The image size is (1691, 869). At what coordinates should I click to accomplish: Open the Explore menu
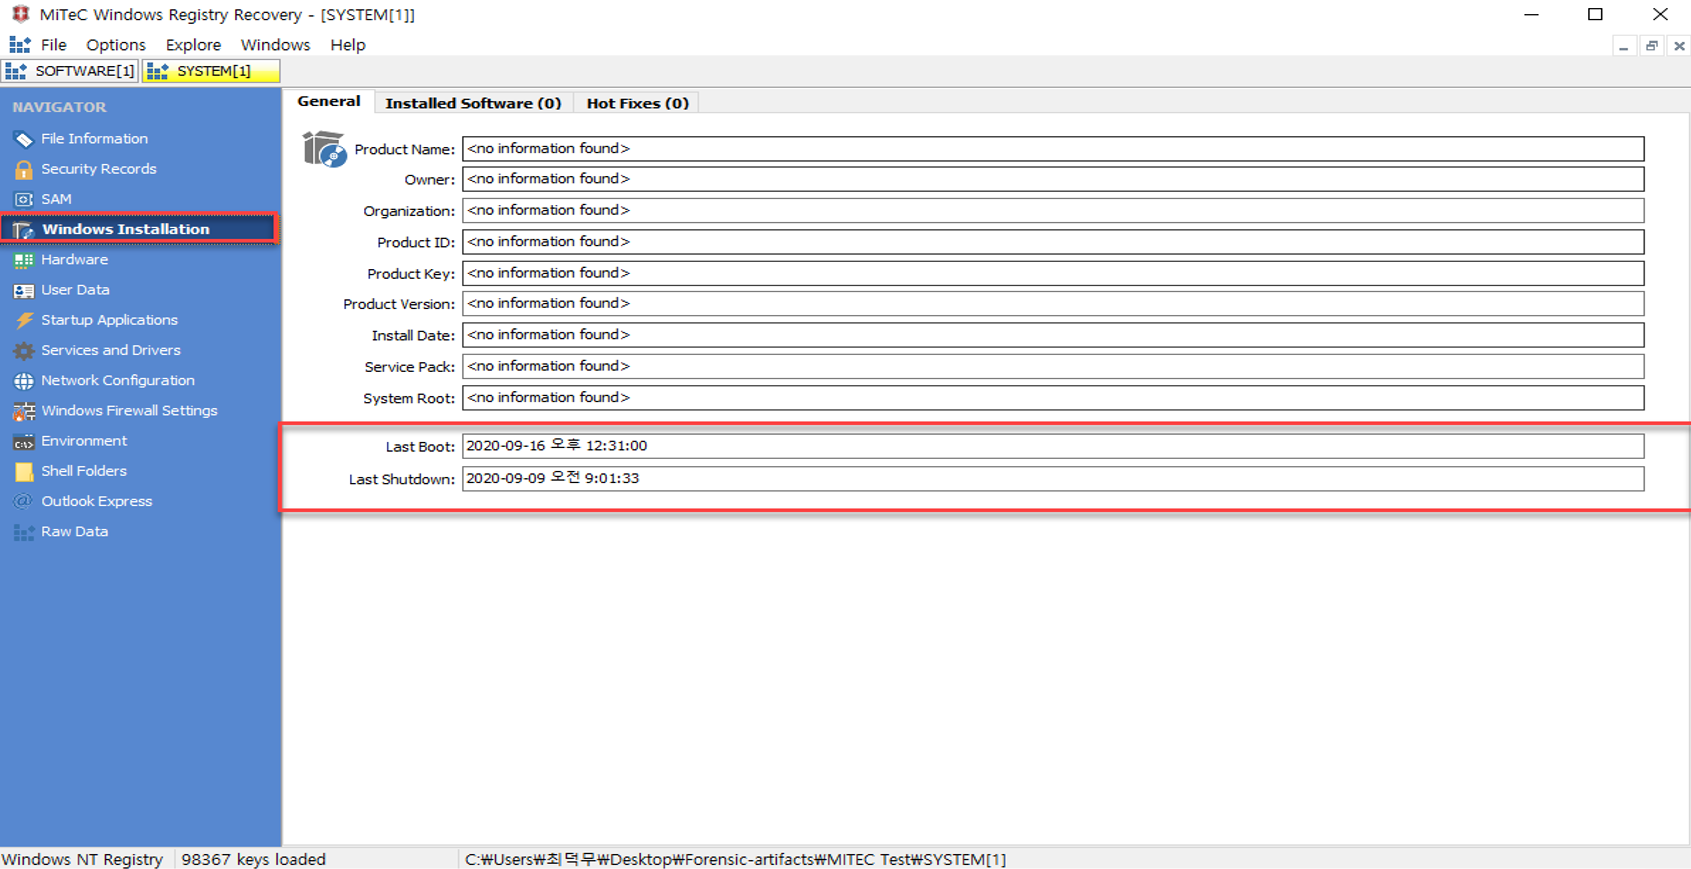[x=193, y=45]
